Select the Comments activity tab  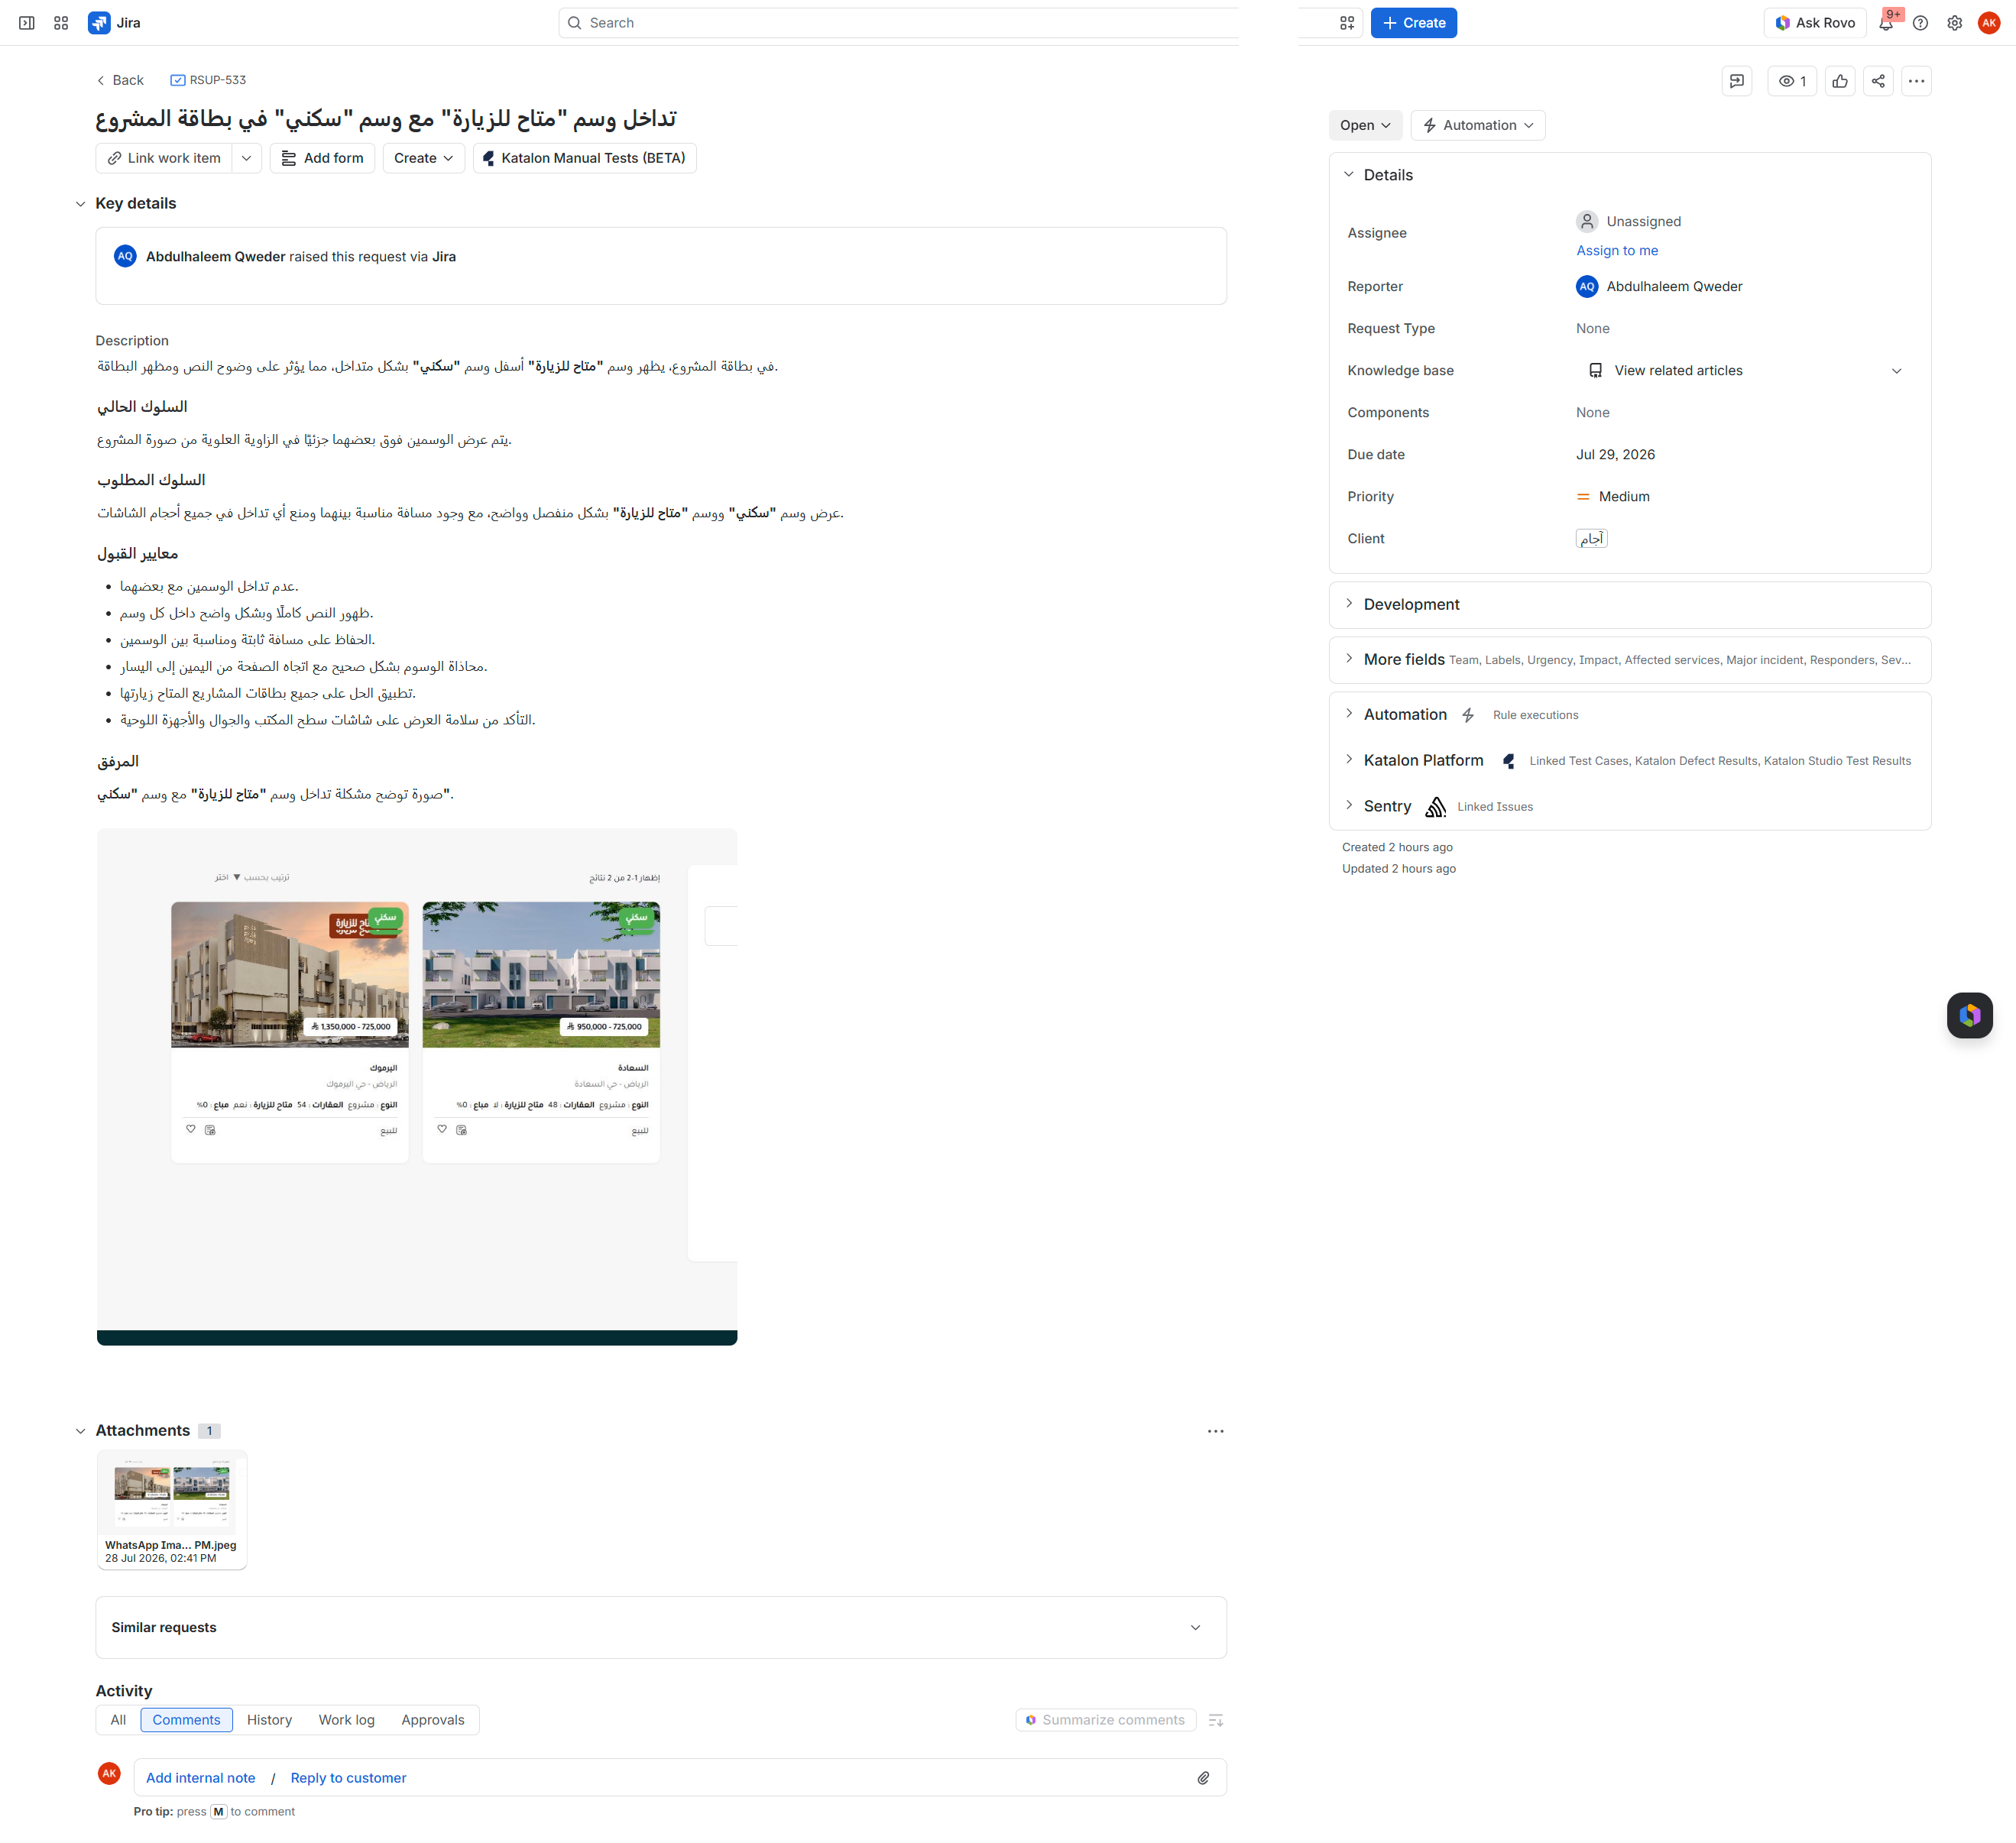click(186, 1720)
